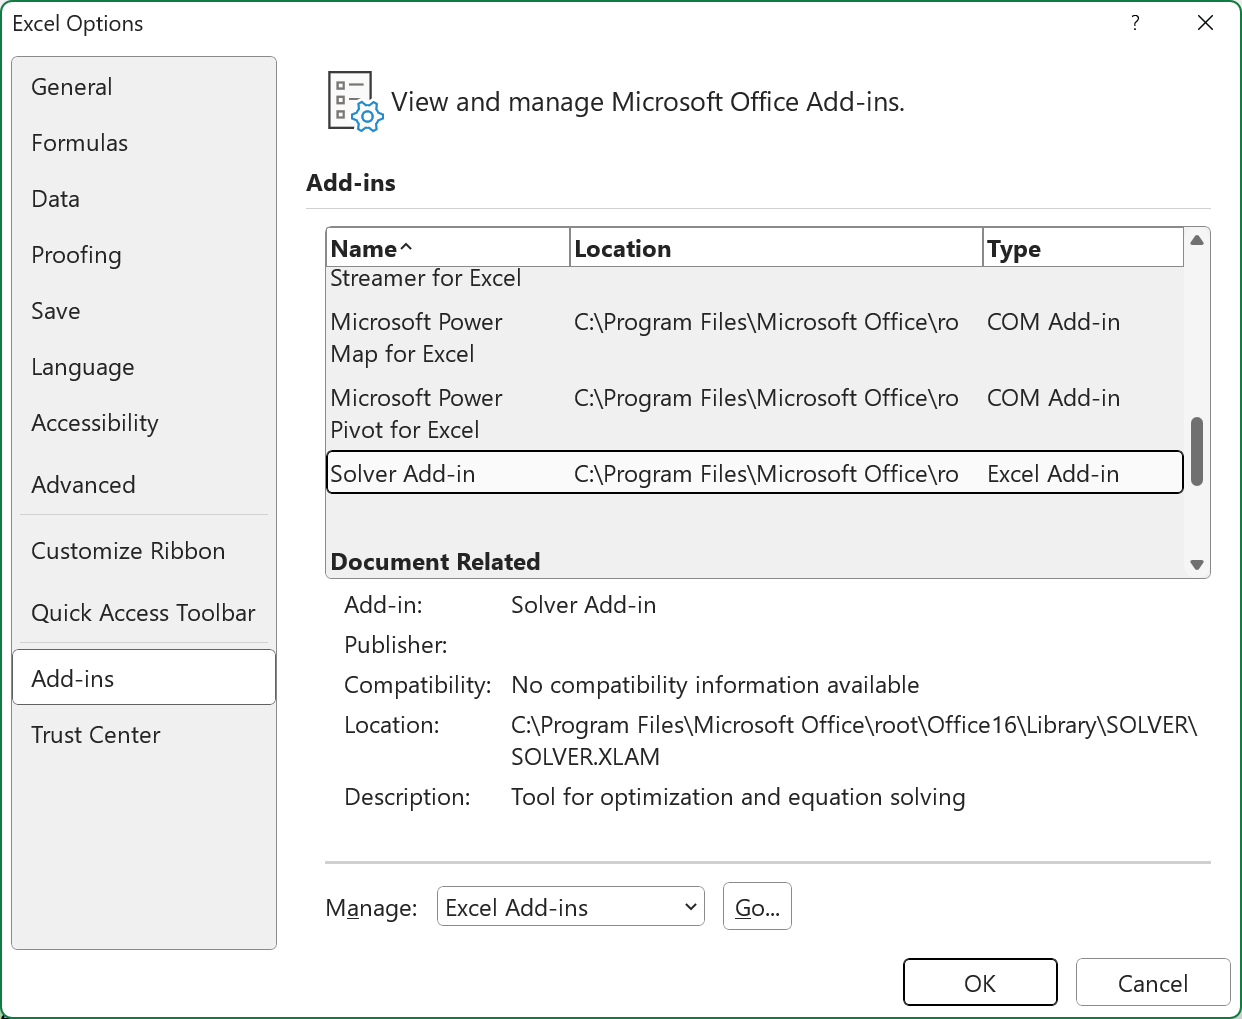Open the General options category
This screenshot has width=1242, height=1019.
143,87
